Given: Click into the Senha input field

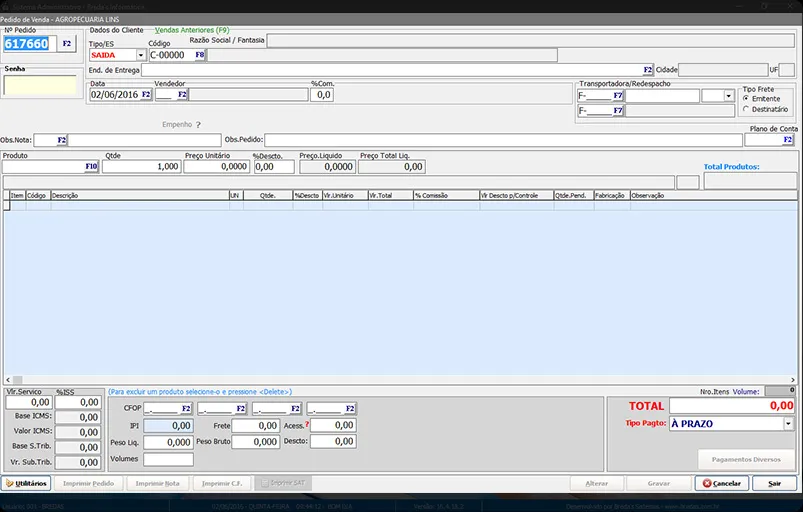Looking at the screenshot, I should pyautogui.click(x=40, y=85).
